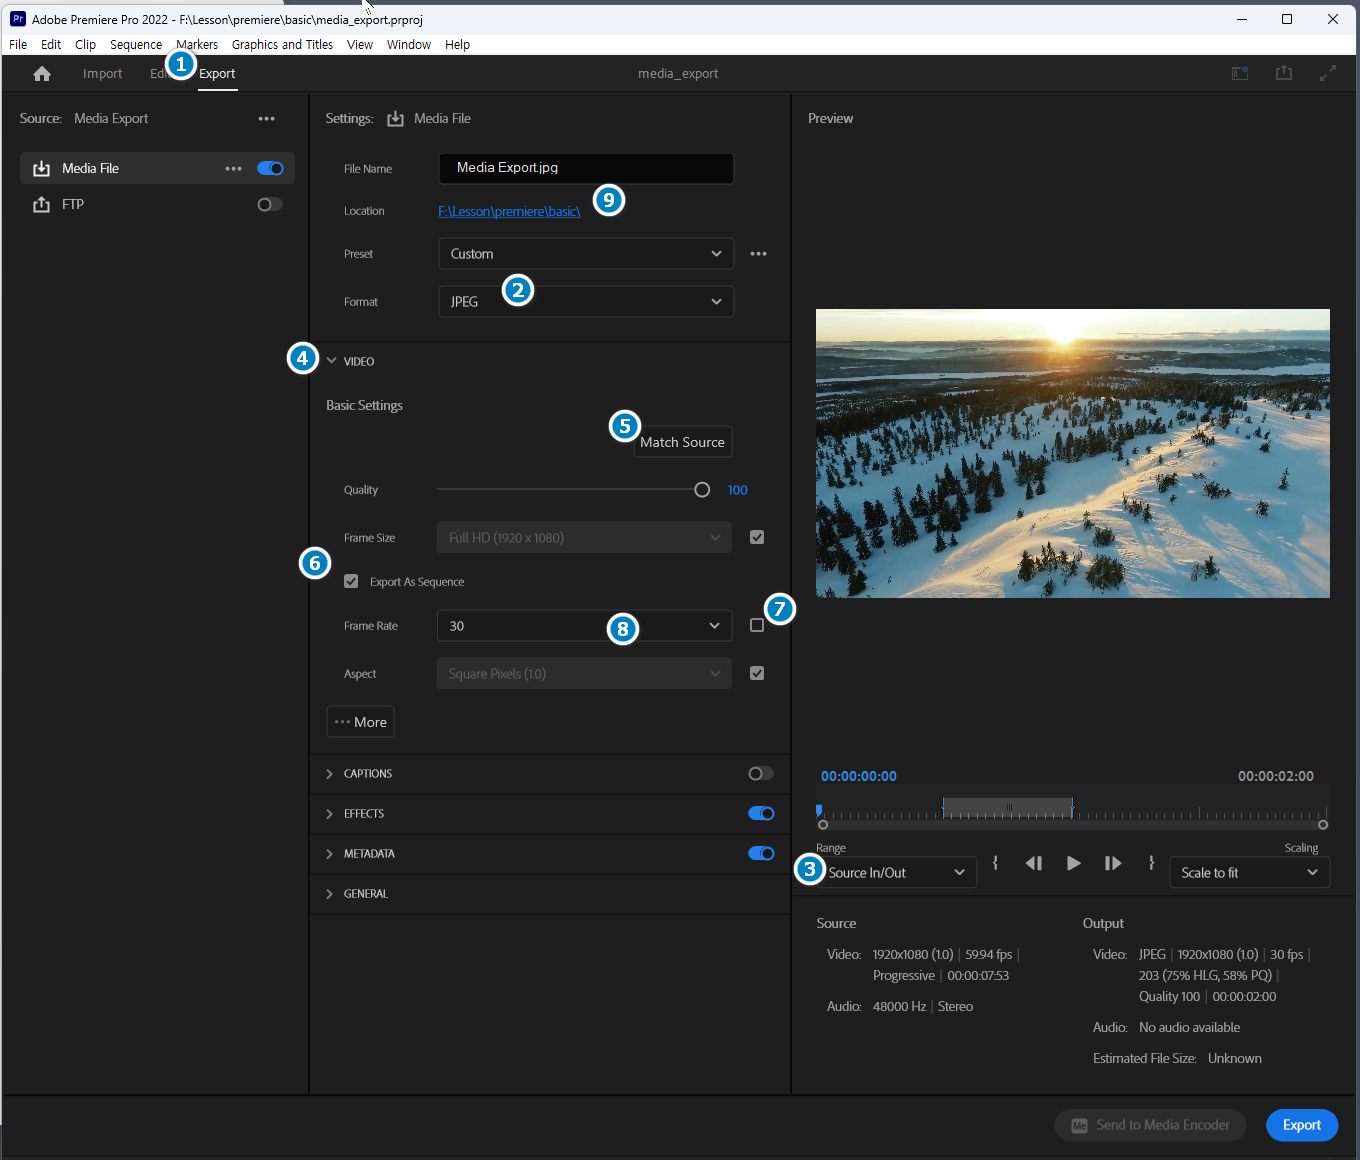Click the Home icon in the header
Screen dimensions: 1360x1160
click(42, 74)
